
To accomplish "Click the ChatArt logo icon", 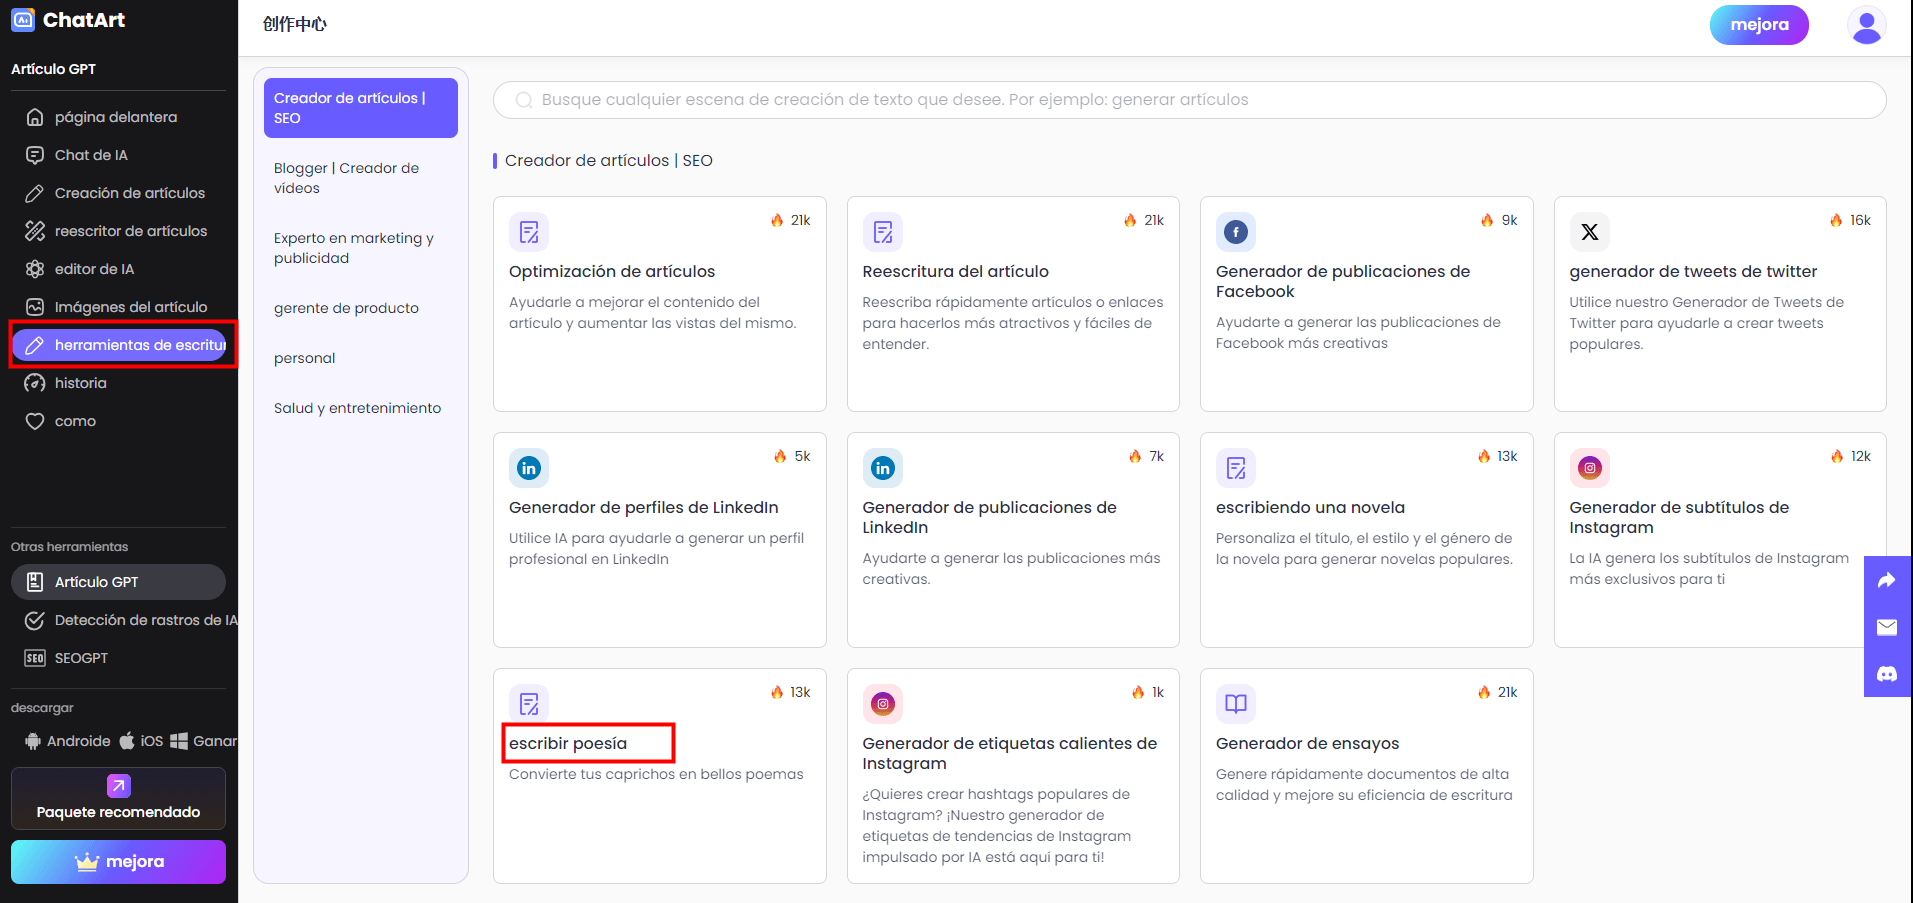I will 22,20.
